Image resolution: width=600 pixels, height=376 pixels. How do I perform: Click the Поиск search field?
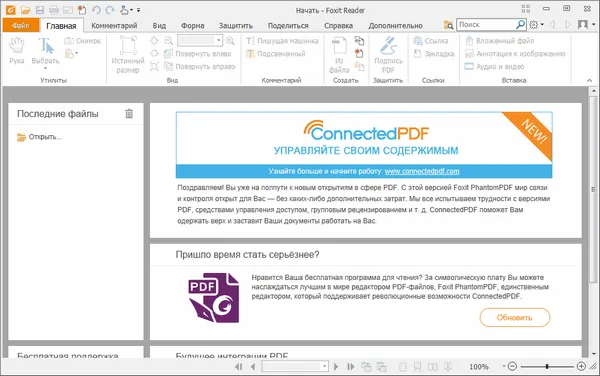click(486, 25)
